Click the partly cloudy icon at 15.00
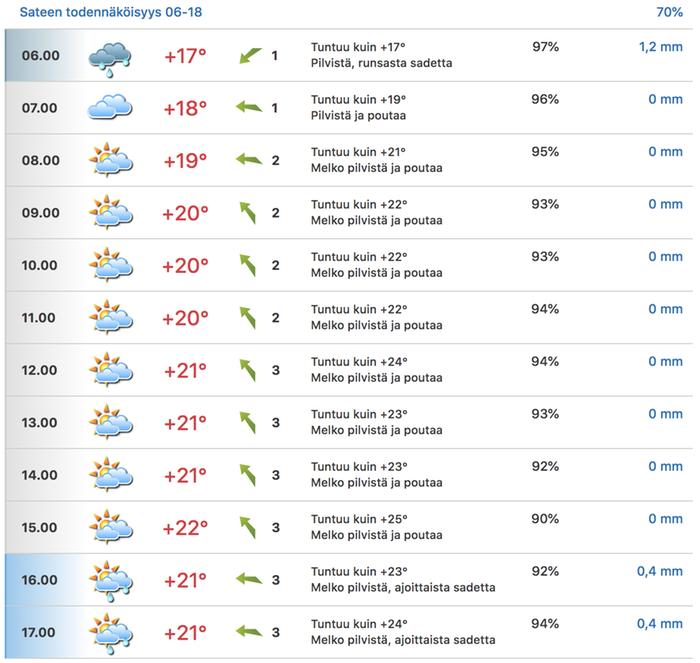 110,527
